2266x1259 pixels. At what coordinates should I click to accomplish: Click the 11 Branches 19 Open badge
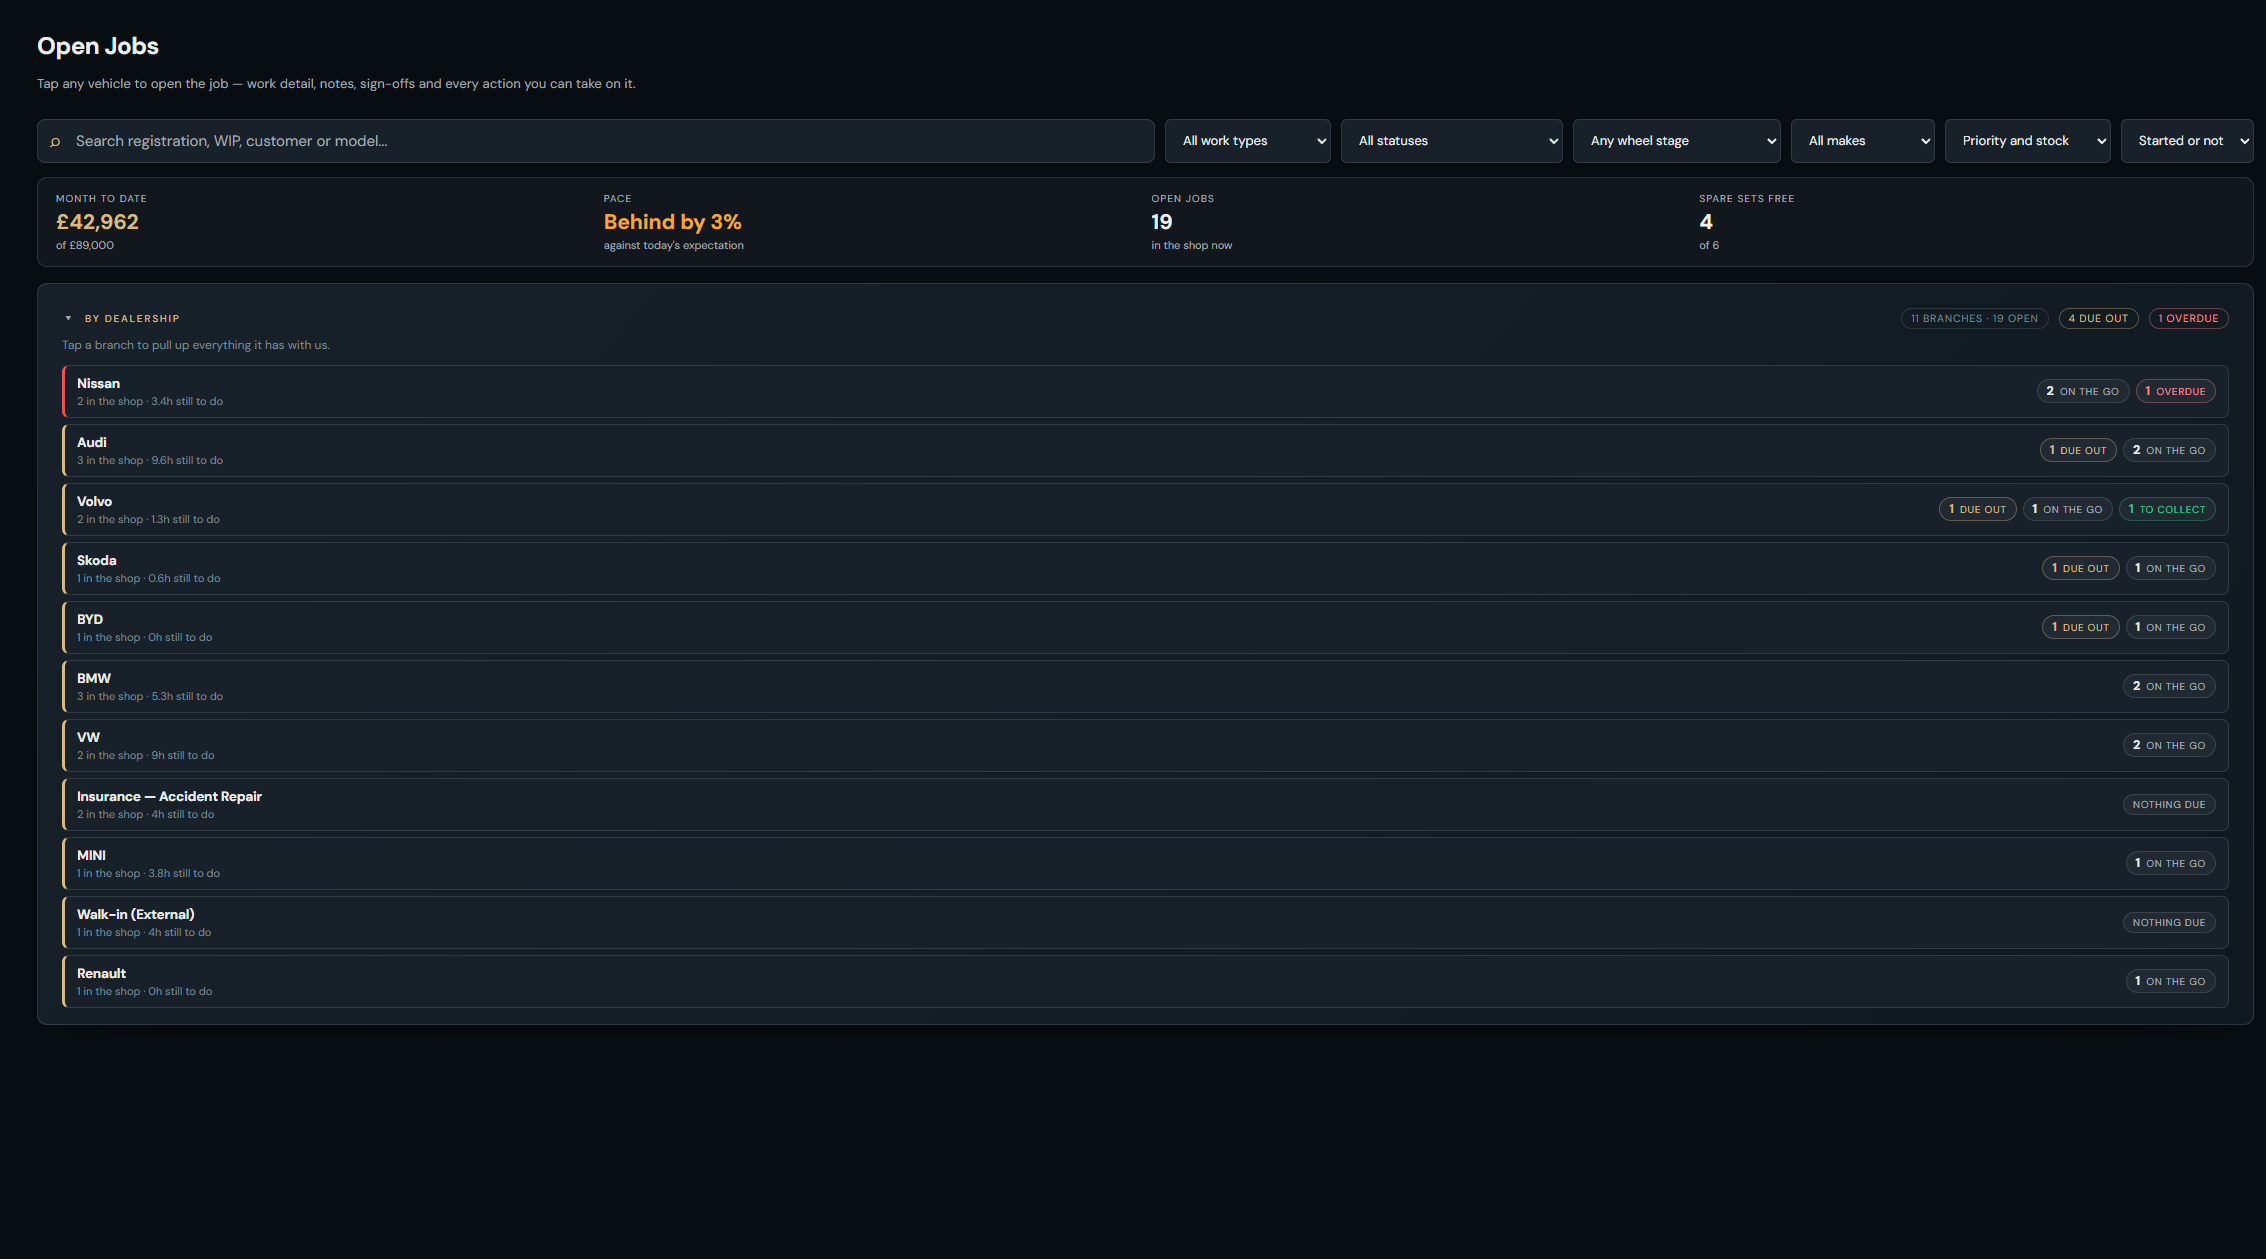tap(1974, 318)
